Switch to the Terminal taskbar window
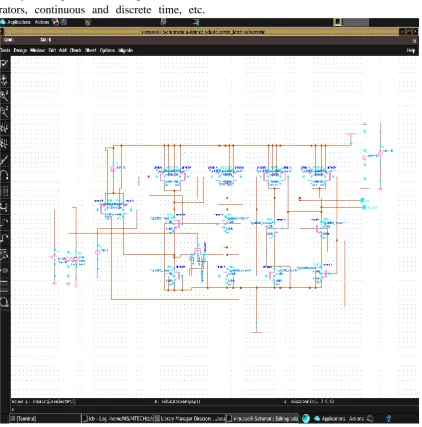 pos(46,419)
